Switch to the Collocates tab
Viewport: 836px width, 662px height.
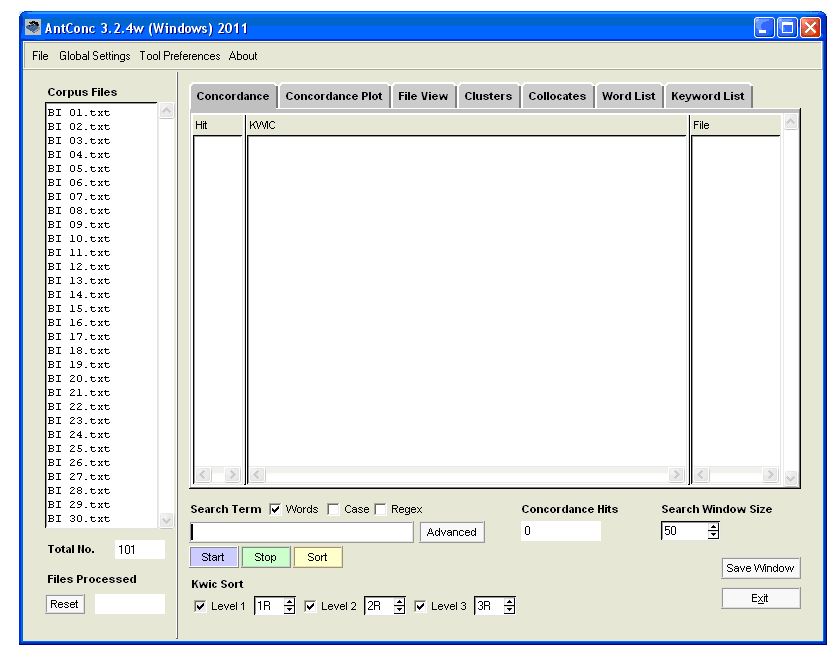557,96
